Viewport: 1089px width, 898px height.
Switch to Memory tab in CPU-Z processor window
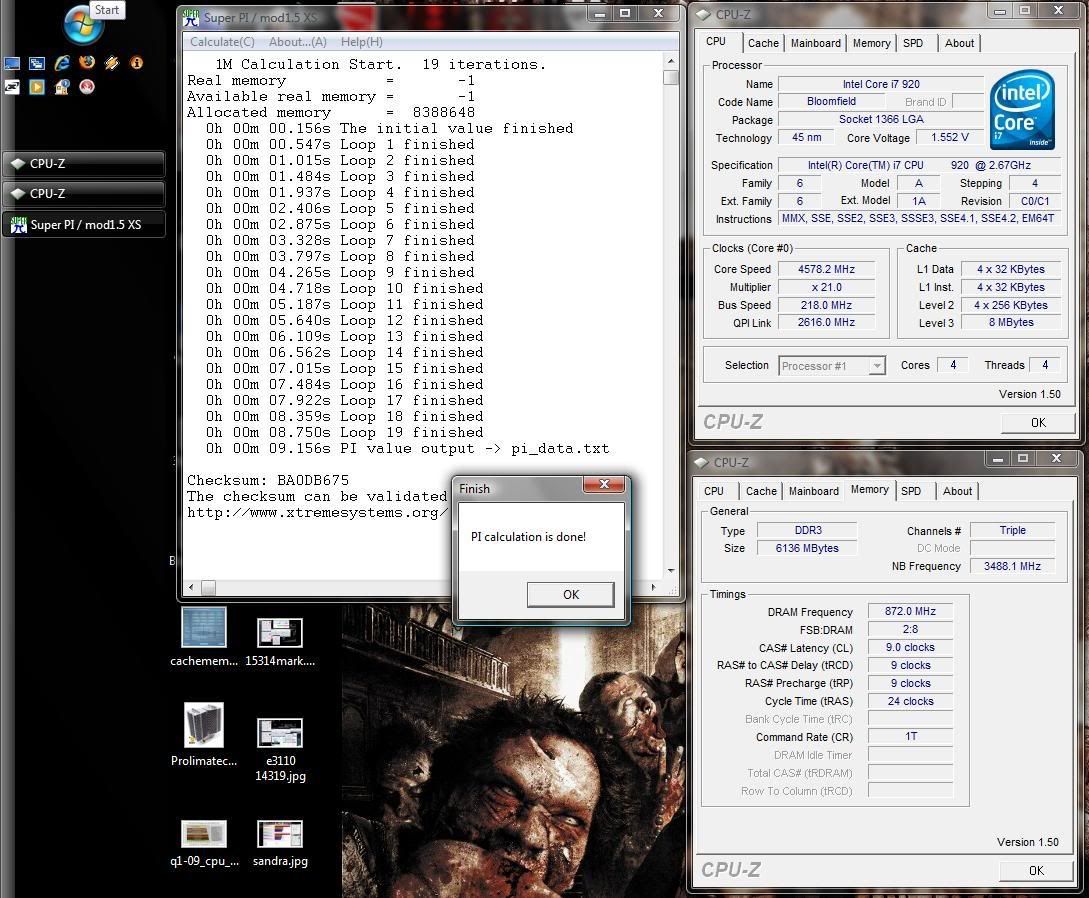click(x=872, y=43)
